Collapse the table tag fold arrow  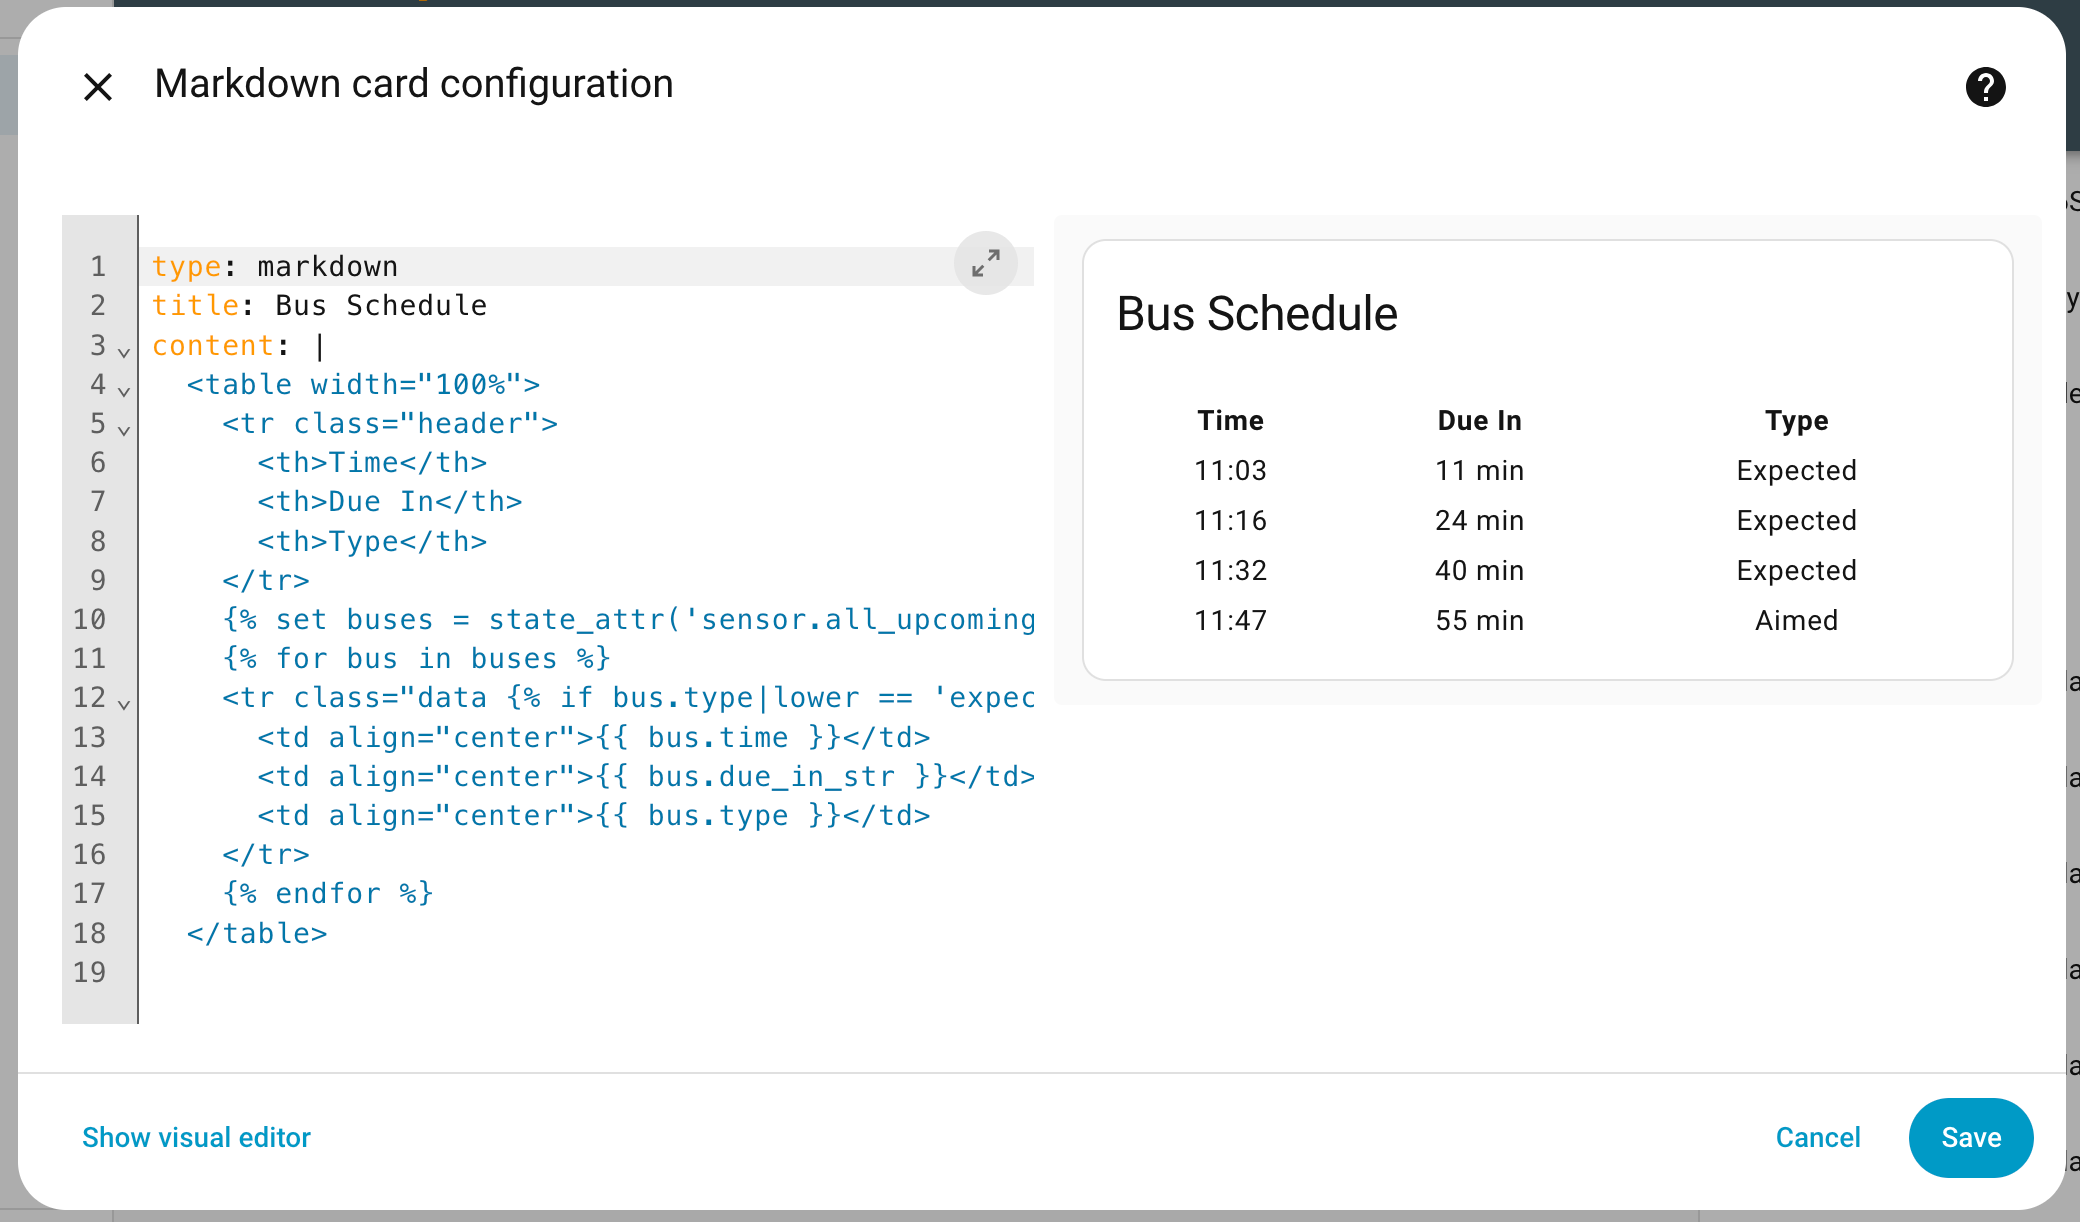click(124, 391)
